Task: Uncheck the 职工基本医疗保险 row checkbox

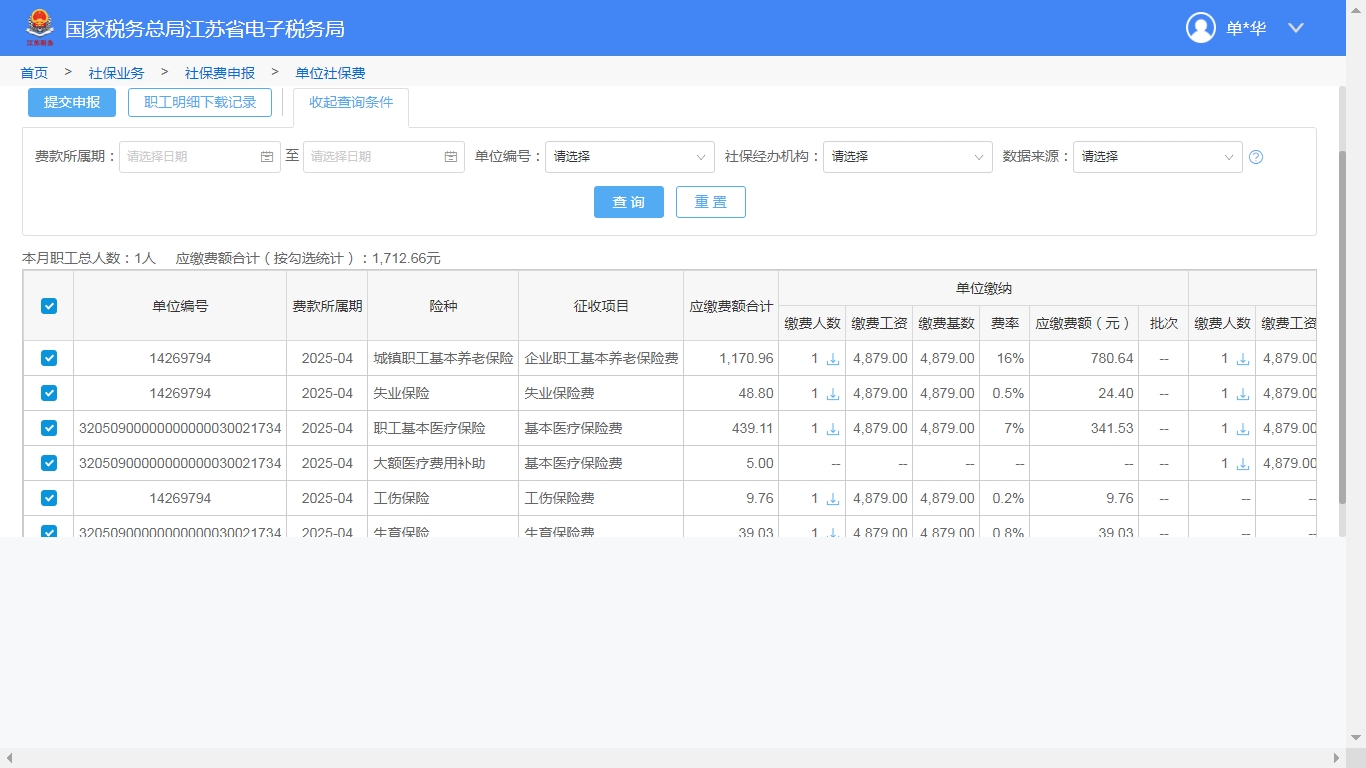Action: [x=49, y=428]
